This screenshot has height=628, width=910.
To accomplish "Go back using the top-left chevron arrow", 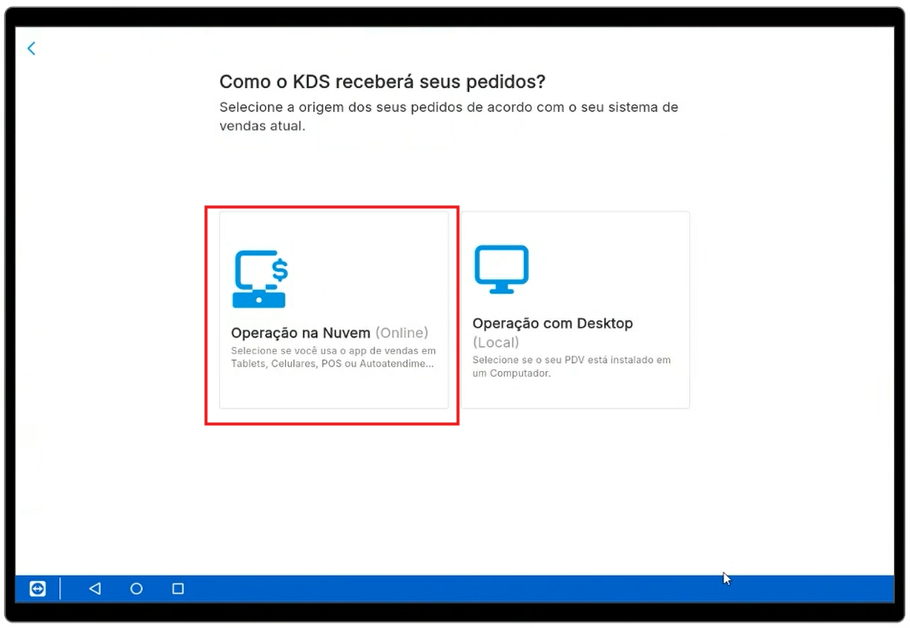I will [x=31, y=48].
